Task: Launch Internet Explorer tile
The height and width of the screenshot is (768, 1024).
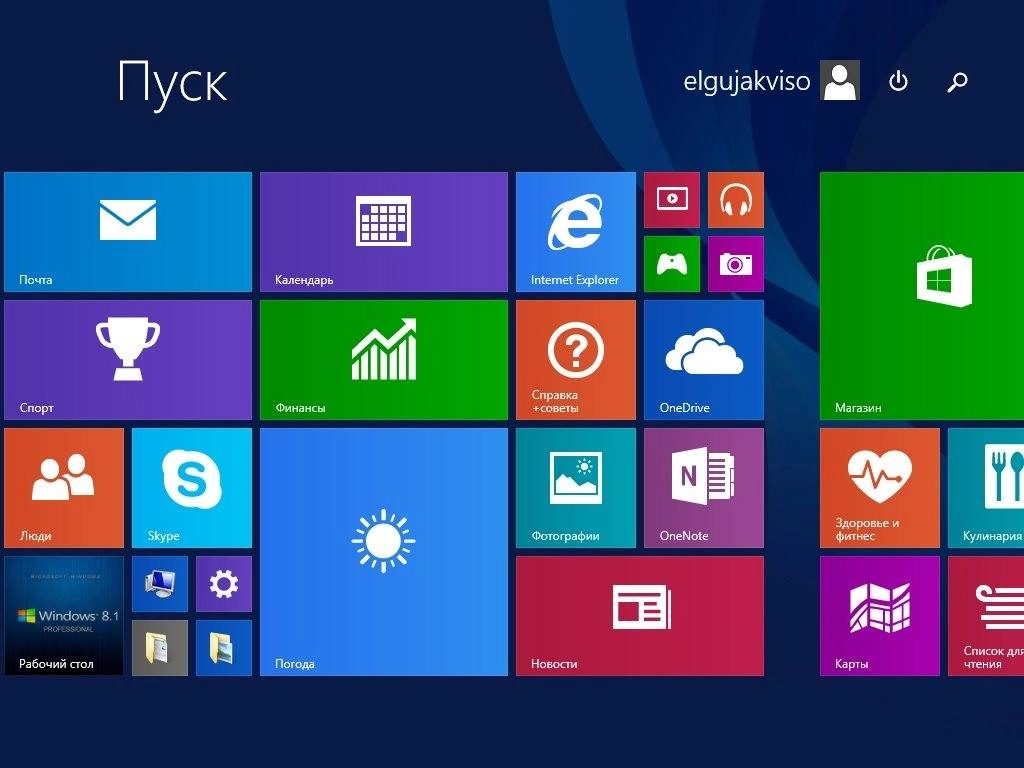Action: pos(576,232)
